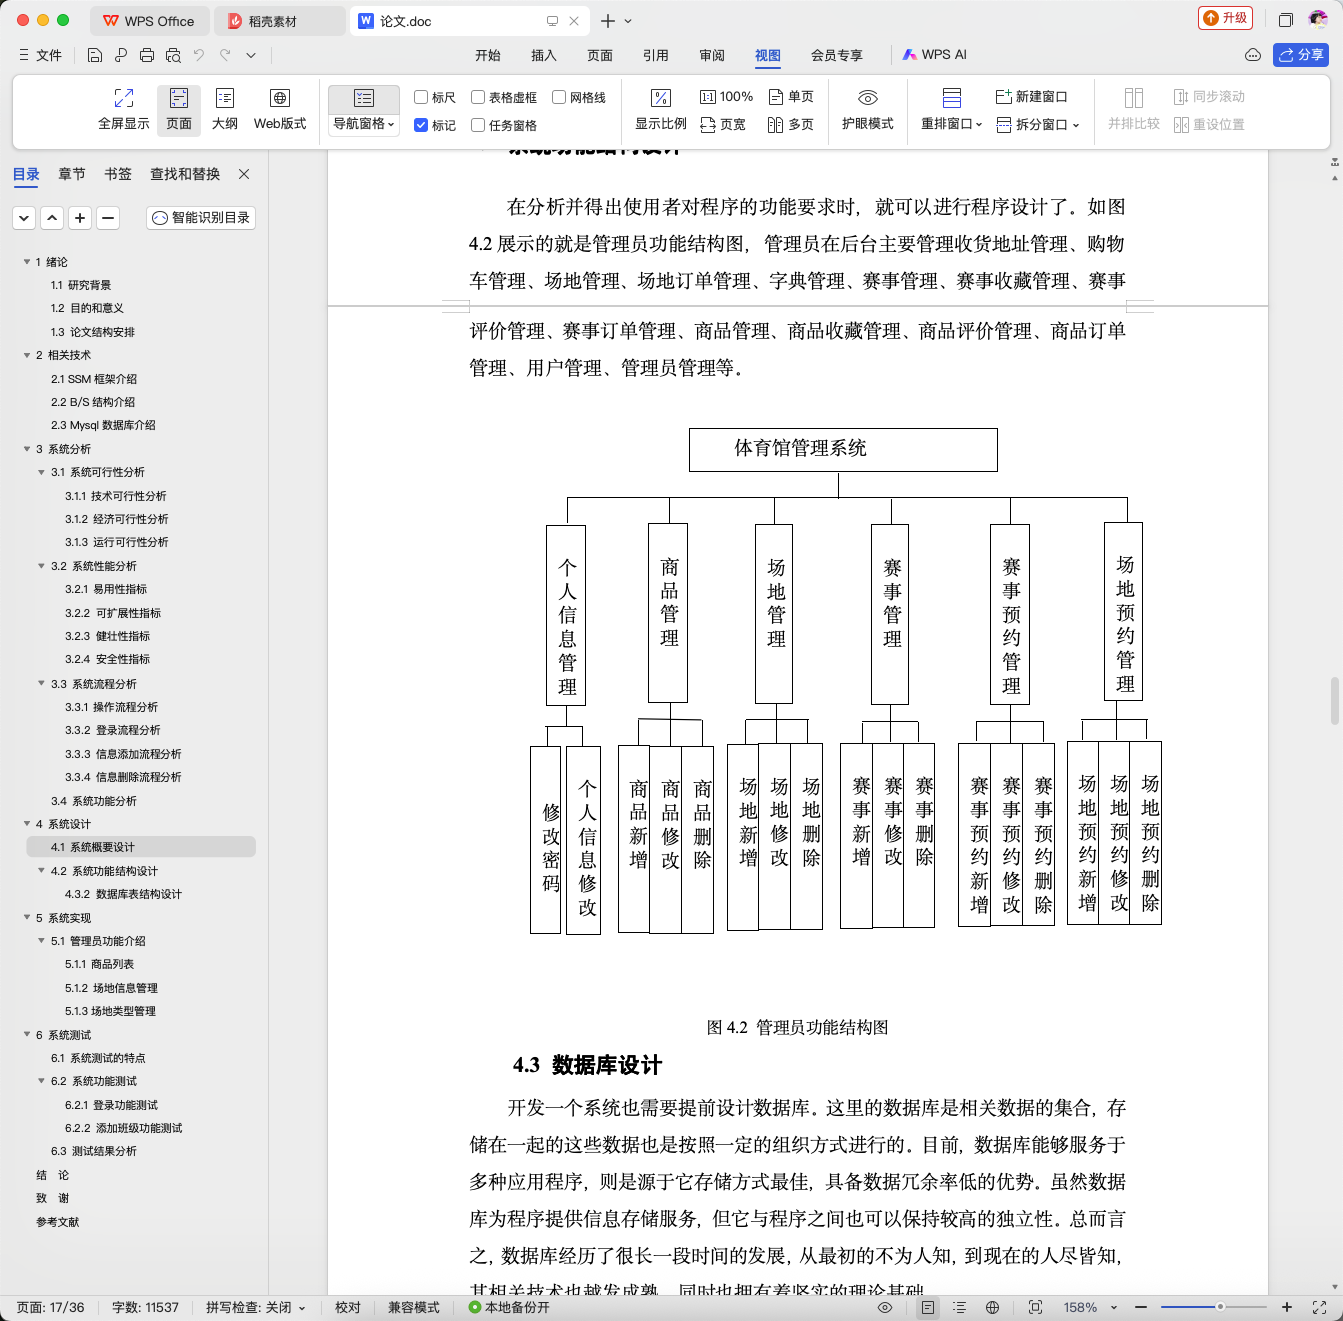Click the WPS AI button

click(x=935, y=55)
